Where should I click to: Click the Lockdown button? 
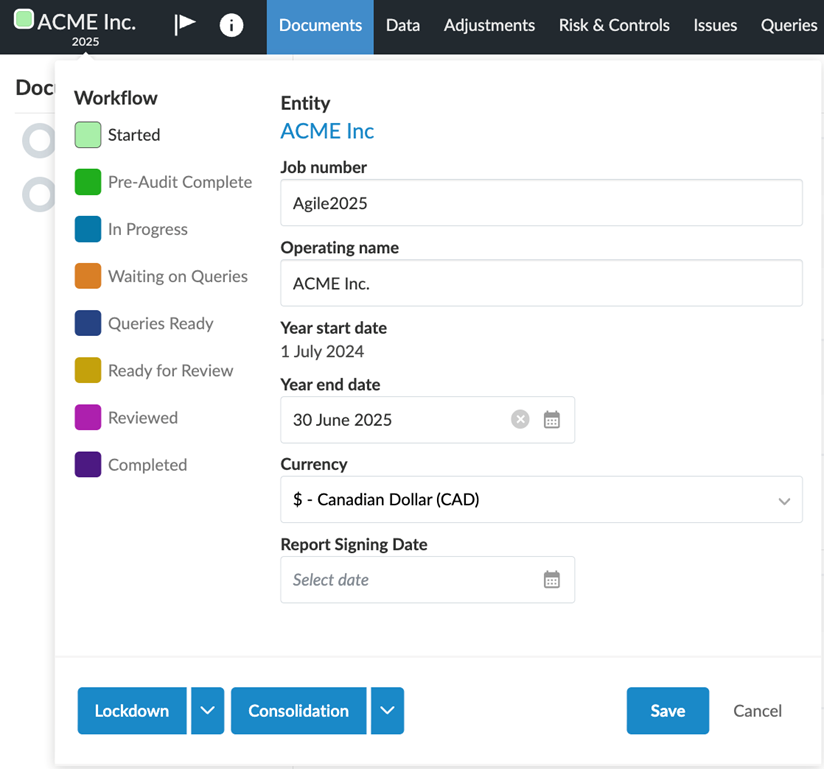[132, 711]
